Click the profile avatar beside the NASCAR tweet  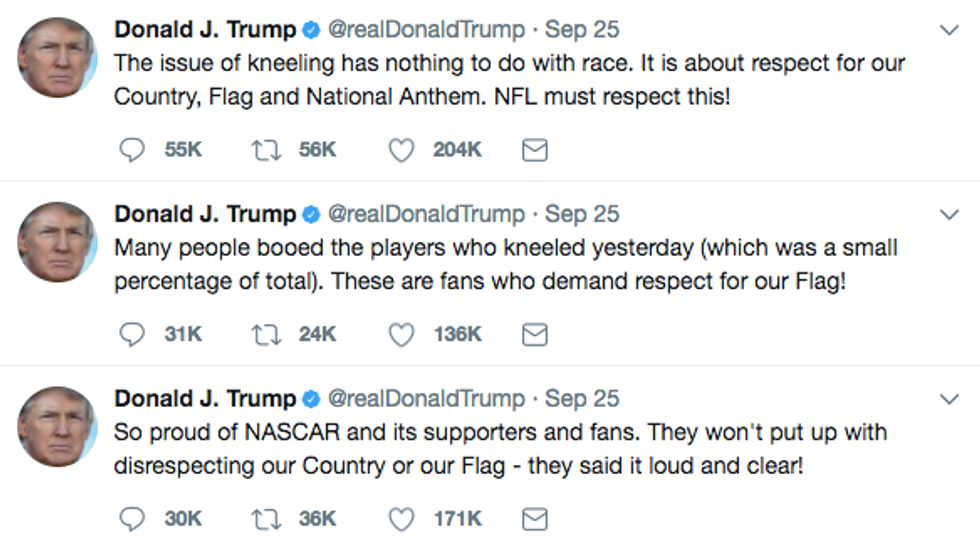pos(58,426)
